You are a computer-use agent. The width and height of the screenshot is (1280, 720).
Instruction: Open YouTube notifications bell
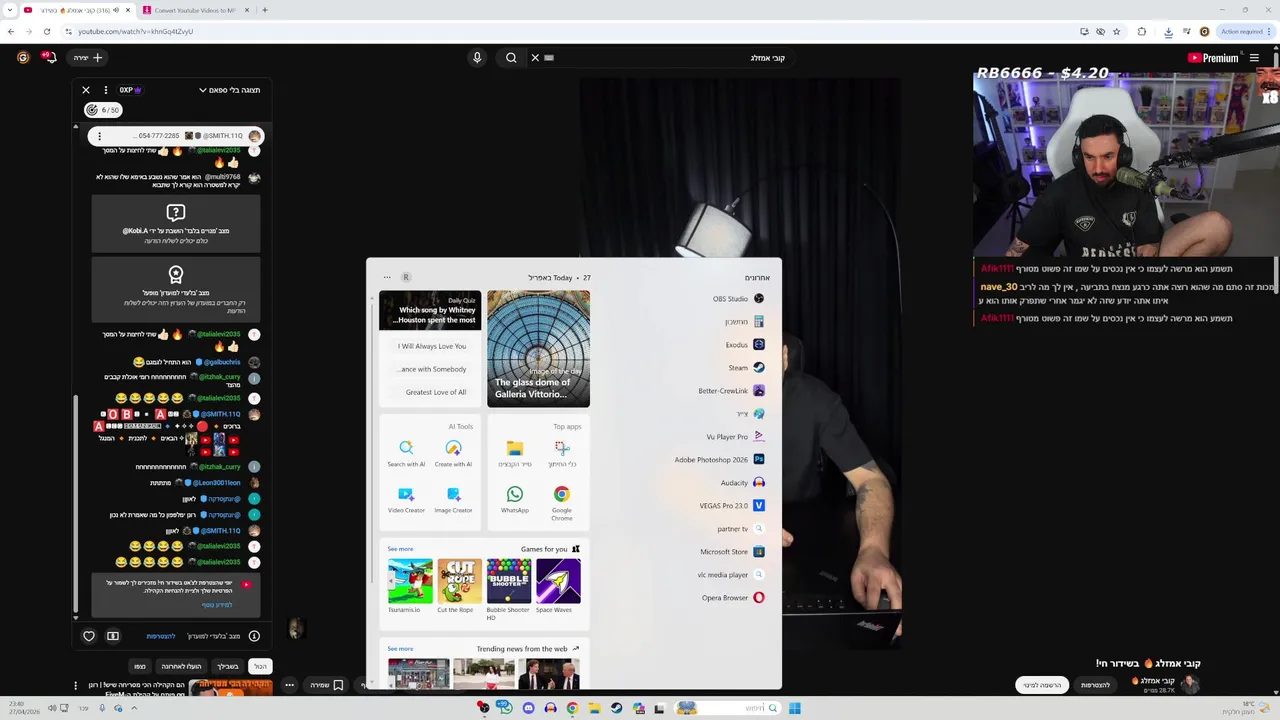tap(49, 58)
